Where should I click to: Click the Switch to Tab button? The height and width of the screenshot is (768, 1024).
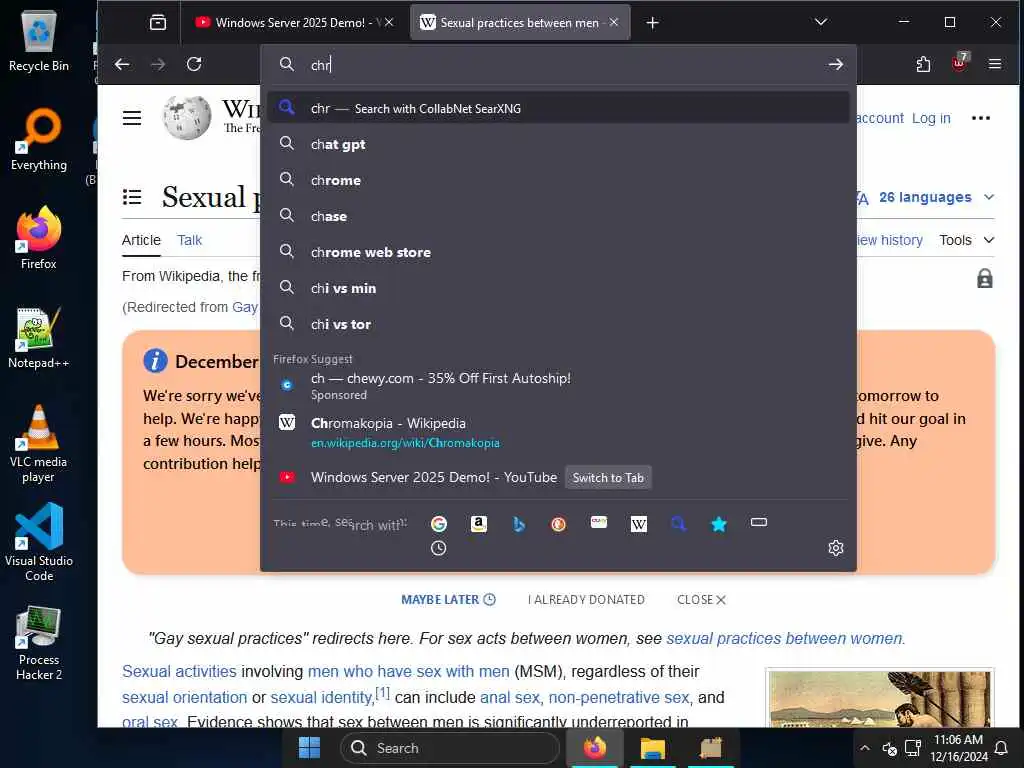pos(608,477)
